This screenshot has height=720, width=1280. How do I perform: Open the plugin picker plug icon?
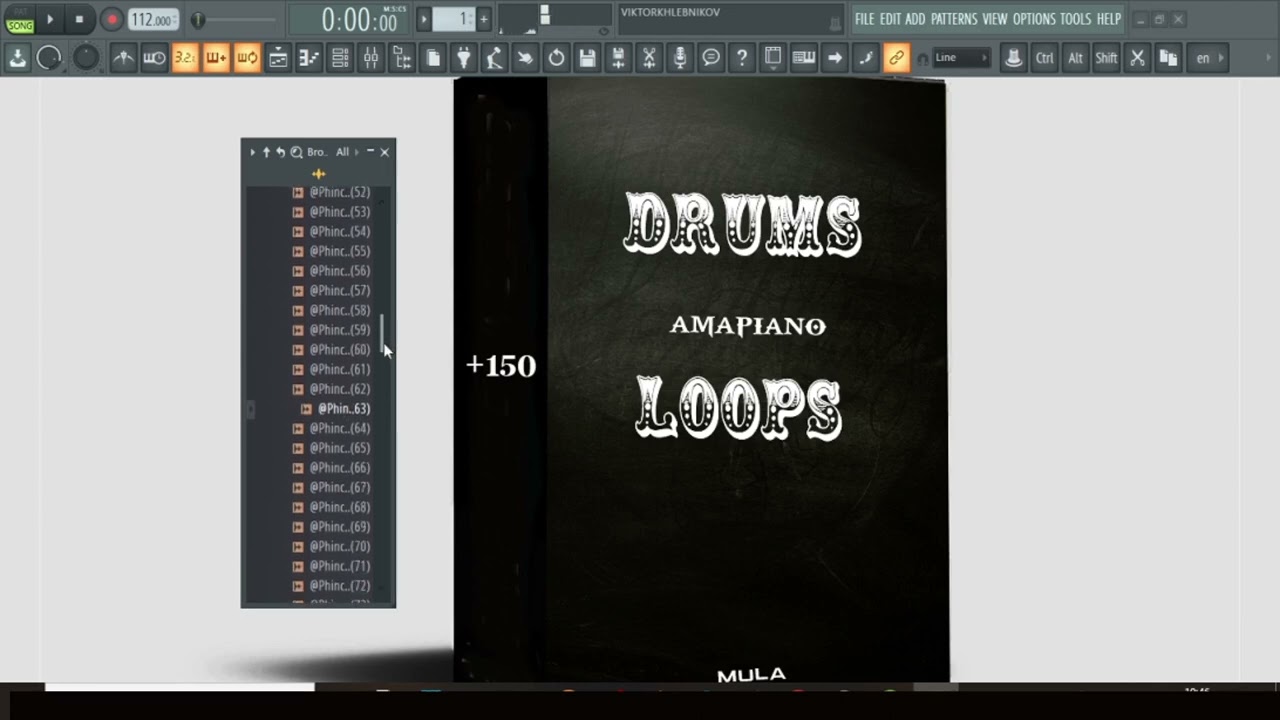pyautogui.click(x=464, y=58)
